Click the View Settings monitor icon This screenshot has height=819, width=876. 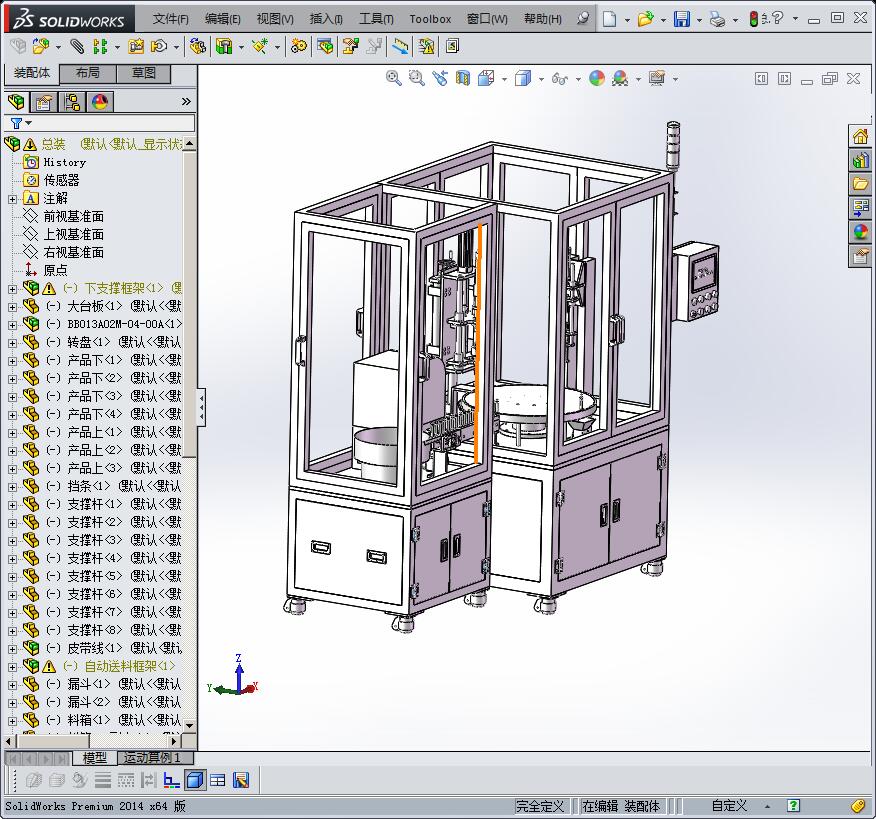click(x=657, y=78)
